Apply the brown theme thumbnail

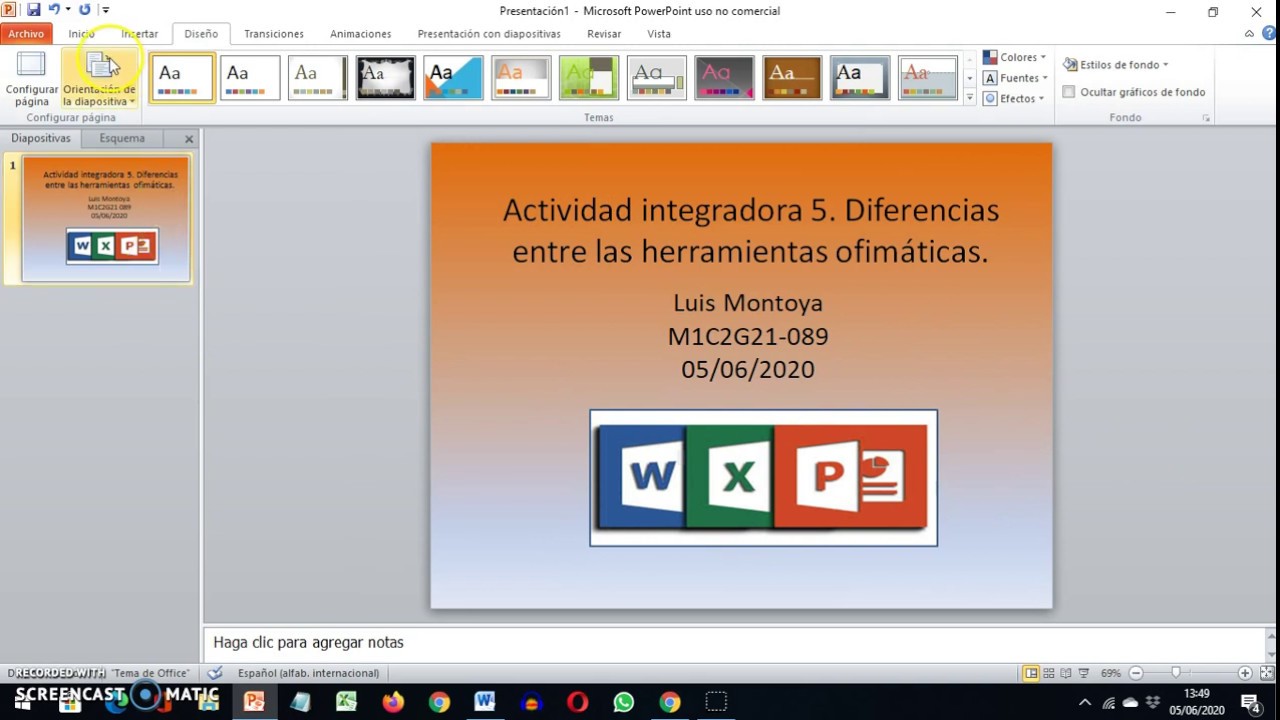(792, 78)
